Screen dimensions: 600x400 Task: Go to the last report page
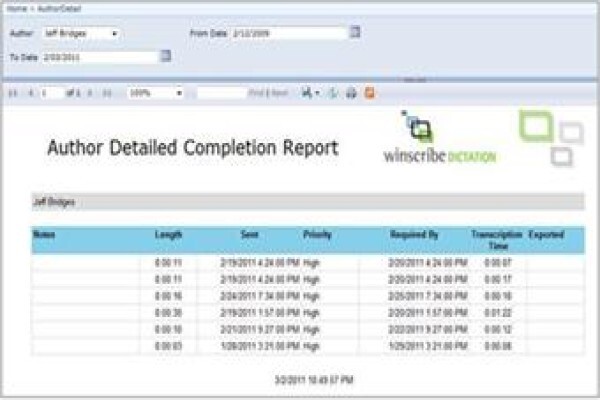point(107,93)
